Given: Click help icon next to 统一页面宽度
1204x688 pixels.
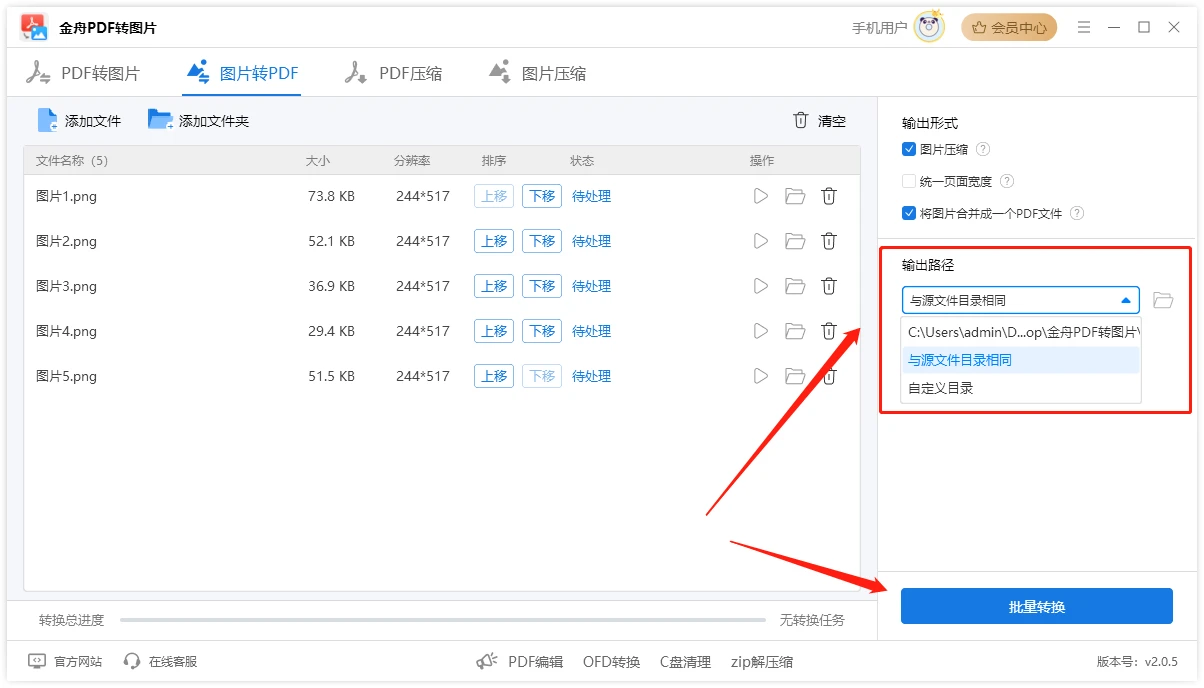Looking at the screenshot, I should coord(1007,181).
